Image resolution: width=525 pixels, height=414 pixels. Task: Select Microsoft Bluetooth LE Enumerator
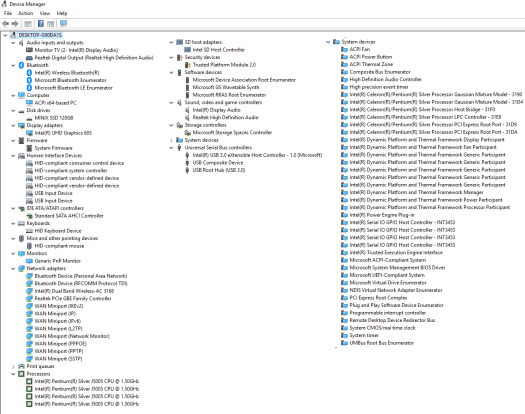[74, 88]
